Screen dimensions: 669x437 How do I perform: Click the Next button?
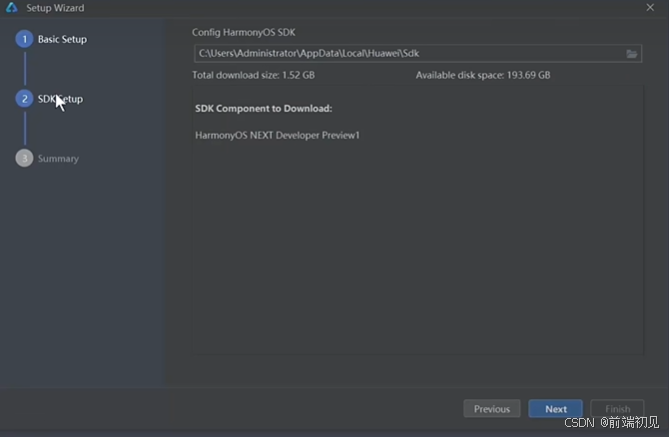point(556,409)
